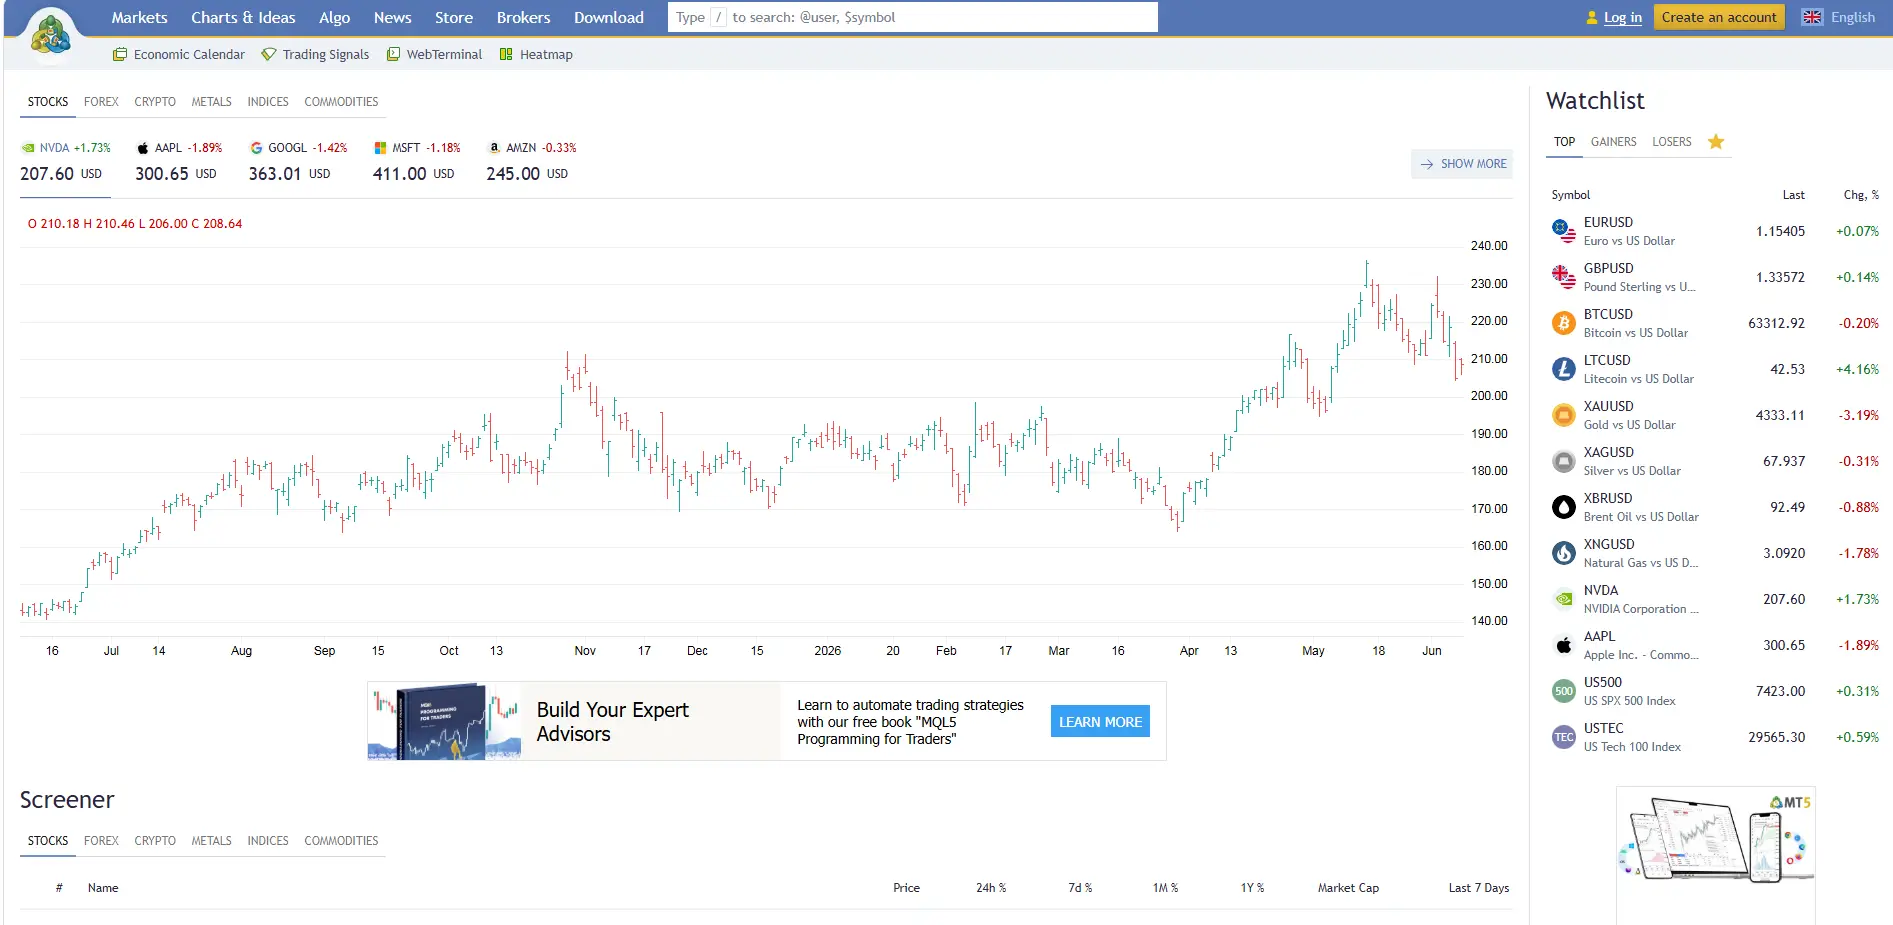Focus the site search field

[x=913, y=17]
